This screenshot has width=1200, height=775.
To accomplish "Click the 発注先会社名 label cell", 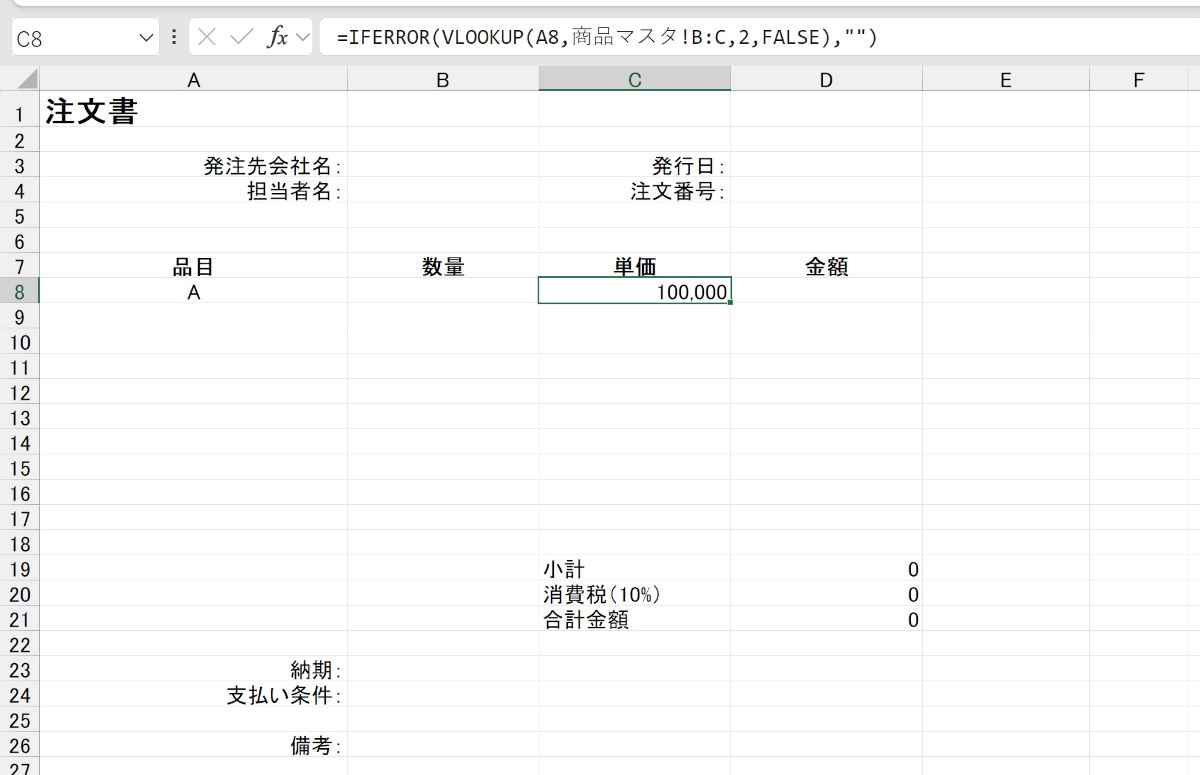I will click(x=193, y=166).
